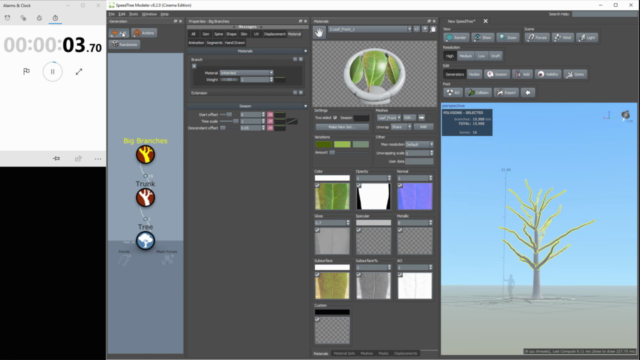640x360 pixels.
Task: Open the Leaf_Front mesh dropdown
Action: click(x=389, y=118)
